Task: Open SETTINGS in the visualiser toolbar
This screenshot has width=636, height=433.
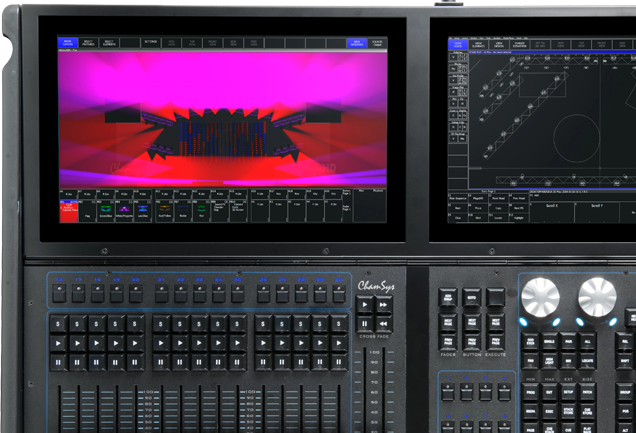Action: (x=150, y=43)
